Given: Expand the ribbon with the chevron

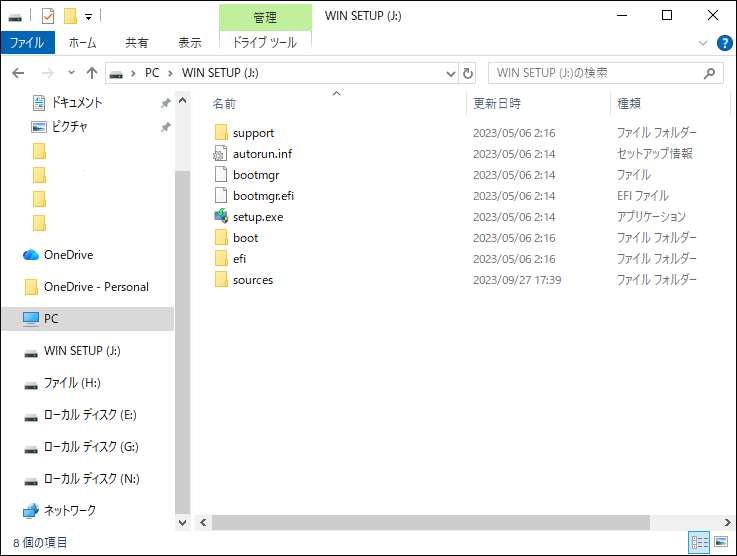Looking at the screenshot, I should pos(703,43).
